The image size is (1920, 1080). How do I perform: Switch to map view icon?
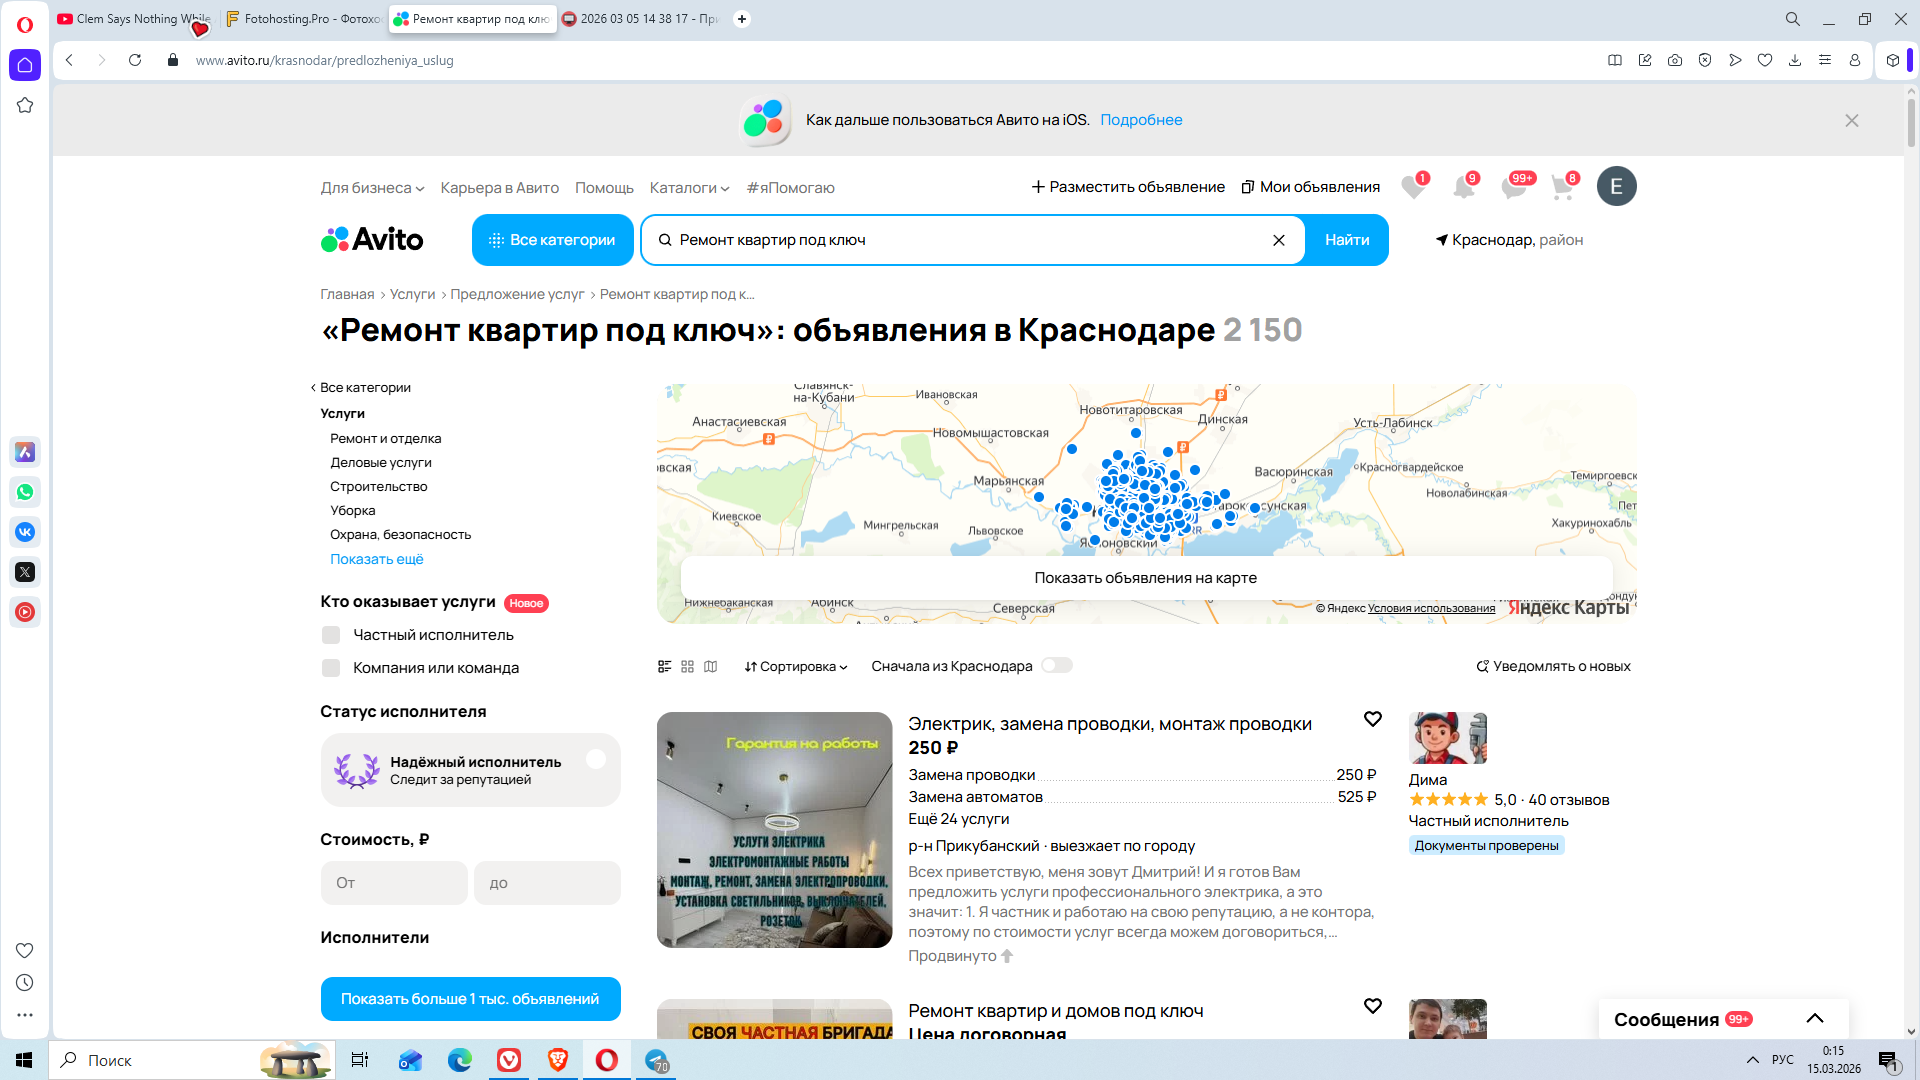(x=711, y=666)
